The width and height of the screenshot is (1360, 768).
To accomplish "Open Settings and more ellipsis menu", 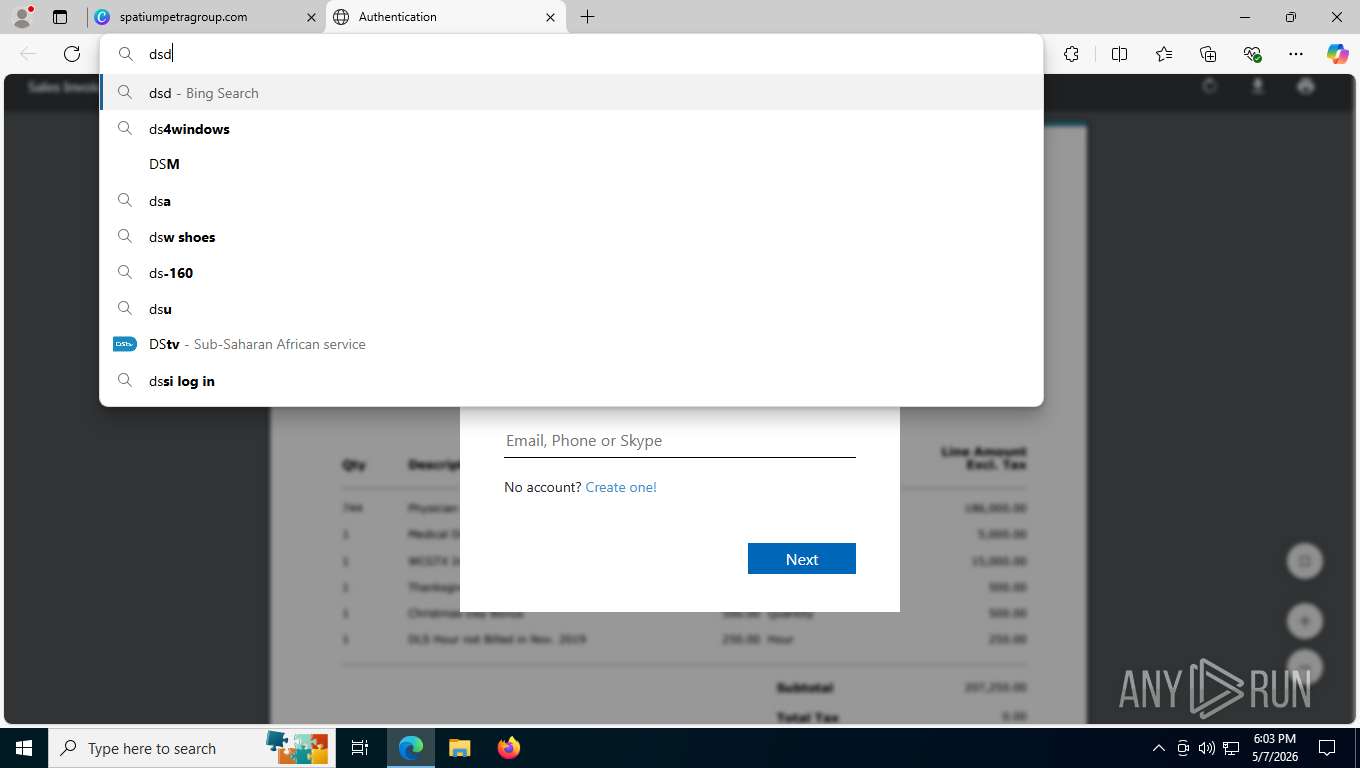I will tap(1296, 54).
